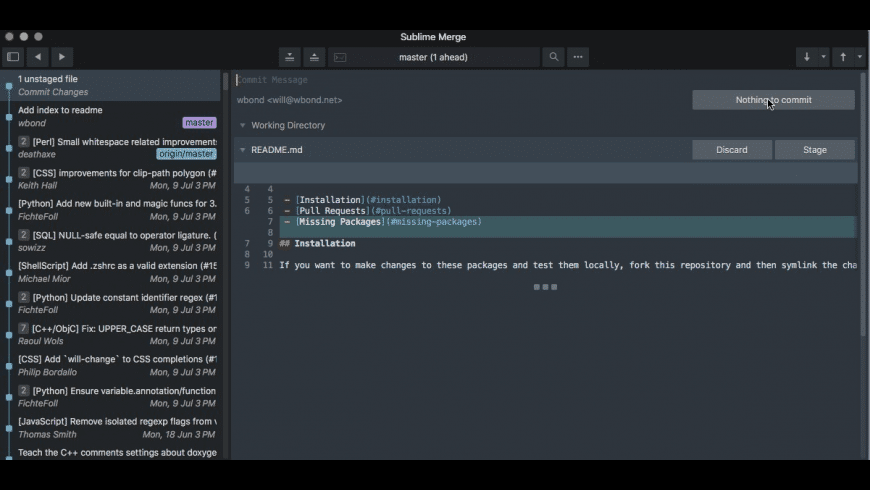Open the three-dot more options button

(578, 57)
